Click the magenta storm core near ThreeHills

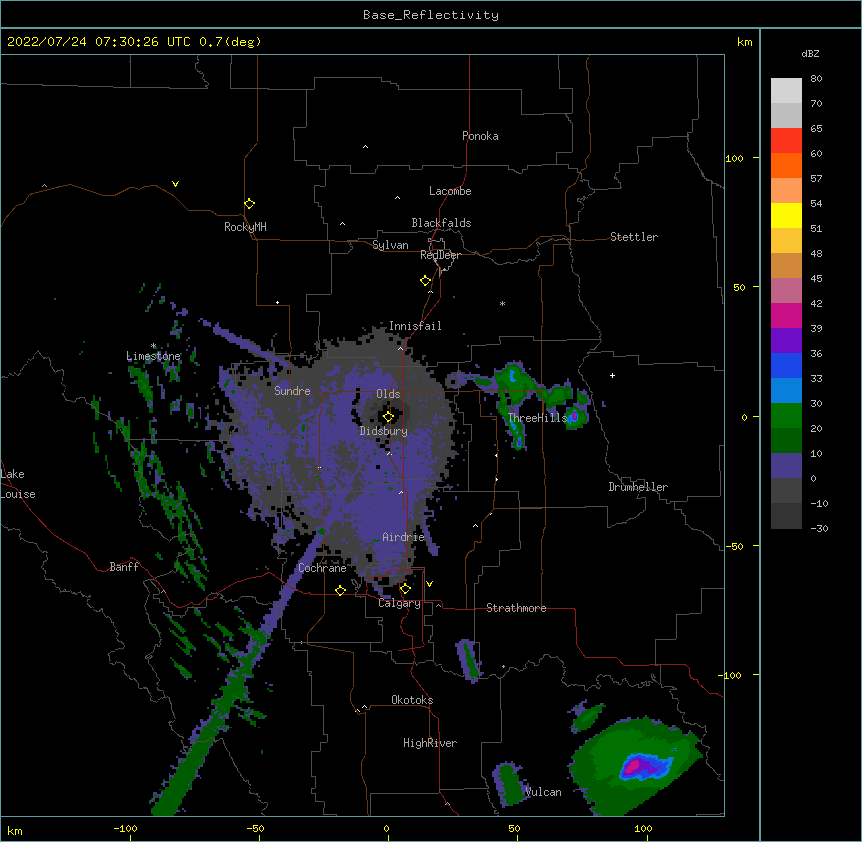(x=574, y=416)
